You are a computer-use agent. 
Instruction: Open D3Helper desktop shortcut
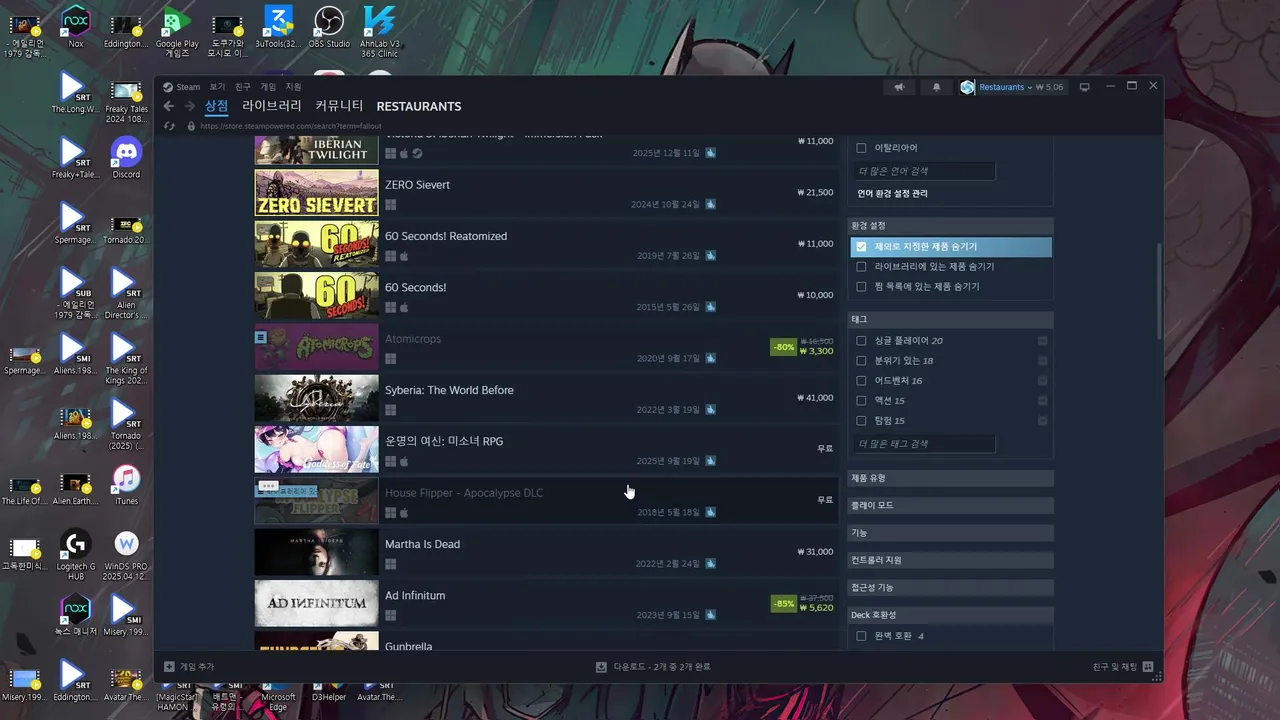click(329, 692)
